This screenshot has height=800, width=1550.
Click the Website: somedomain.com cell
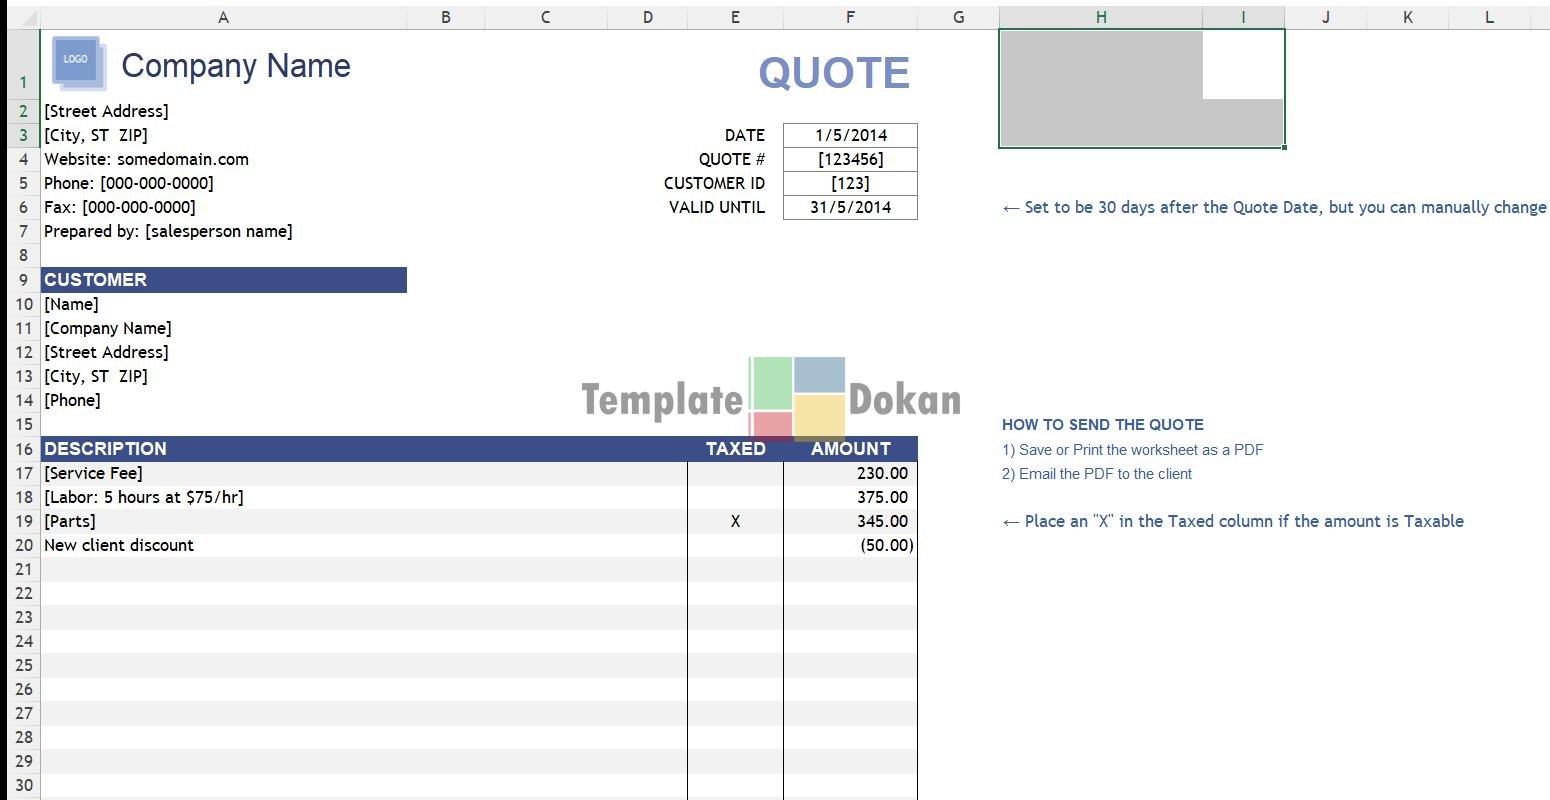pyautogui.click(x=146, y=159)
